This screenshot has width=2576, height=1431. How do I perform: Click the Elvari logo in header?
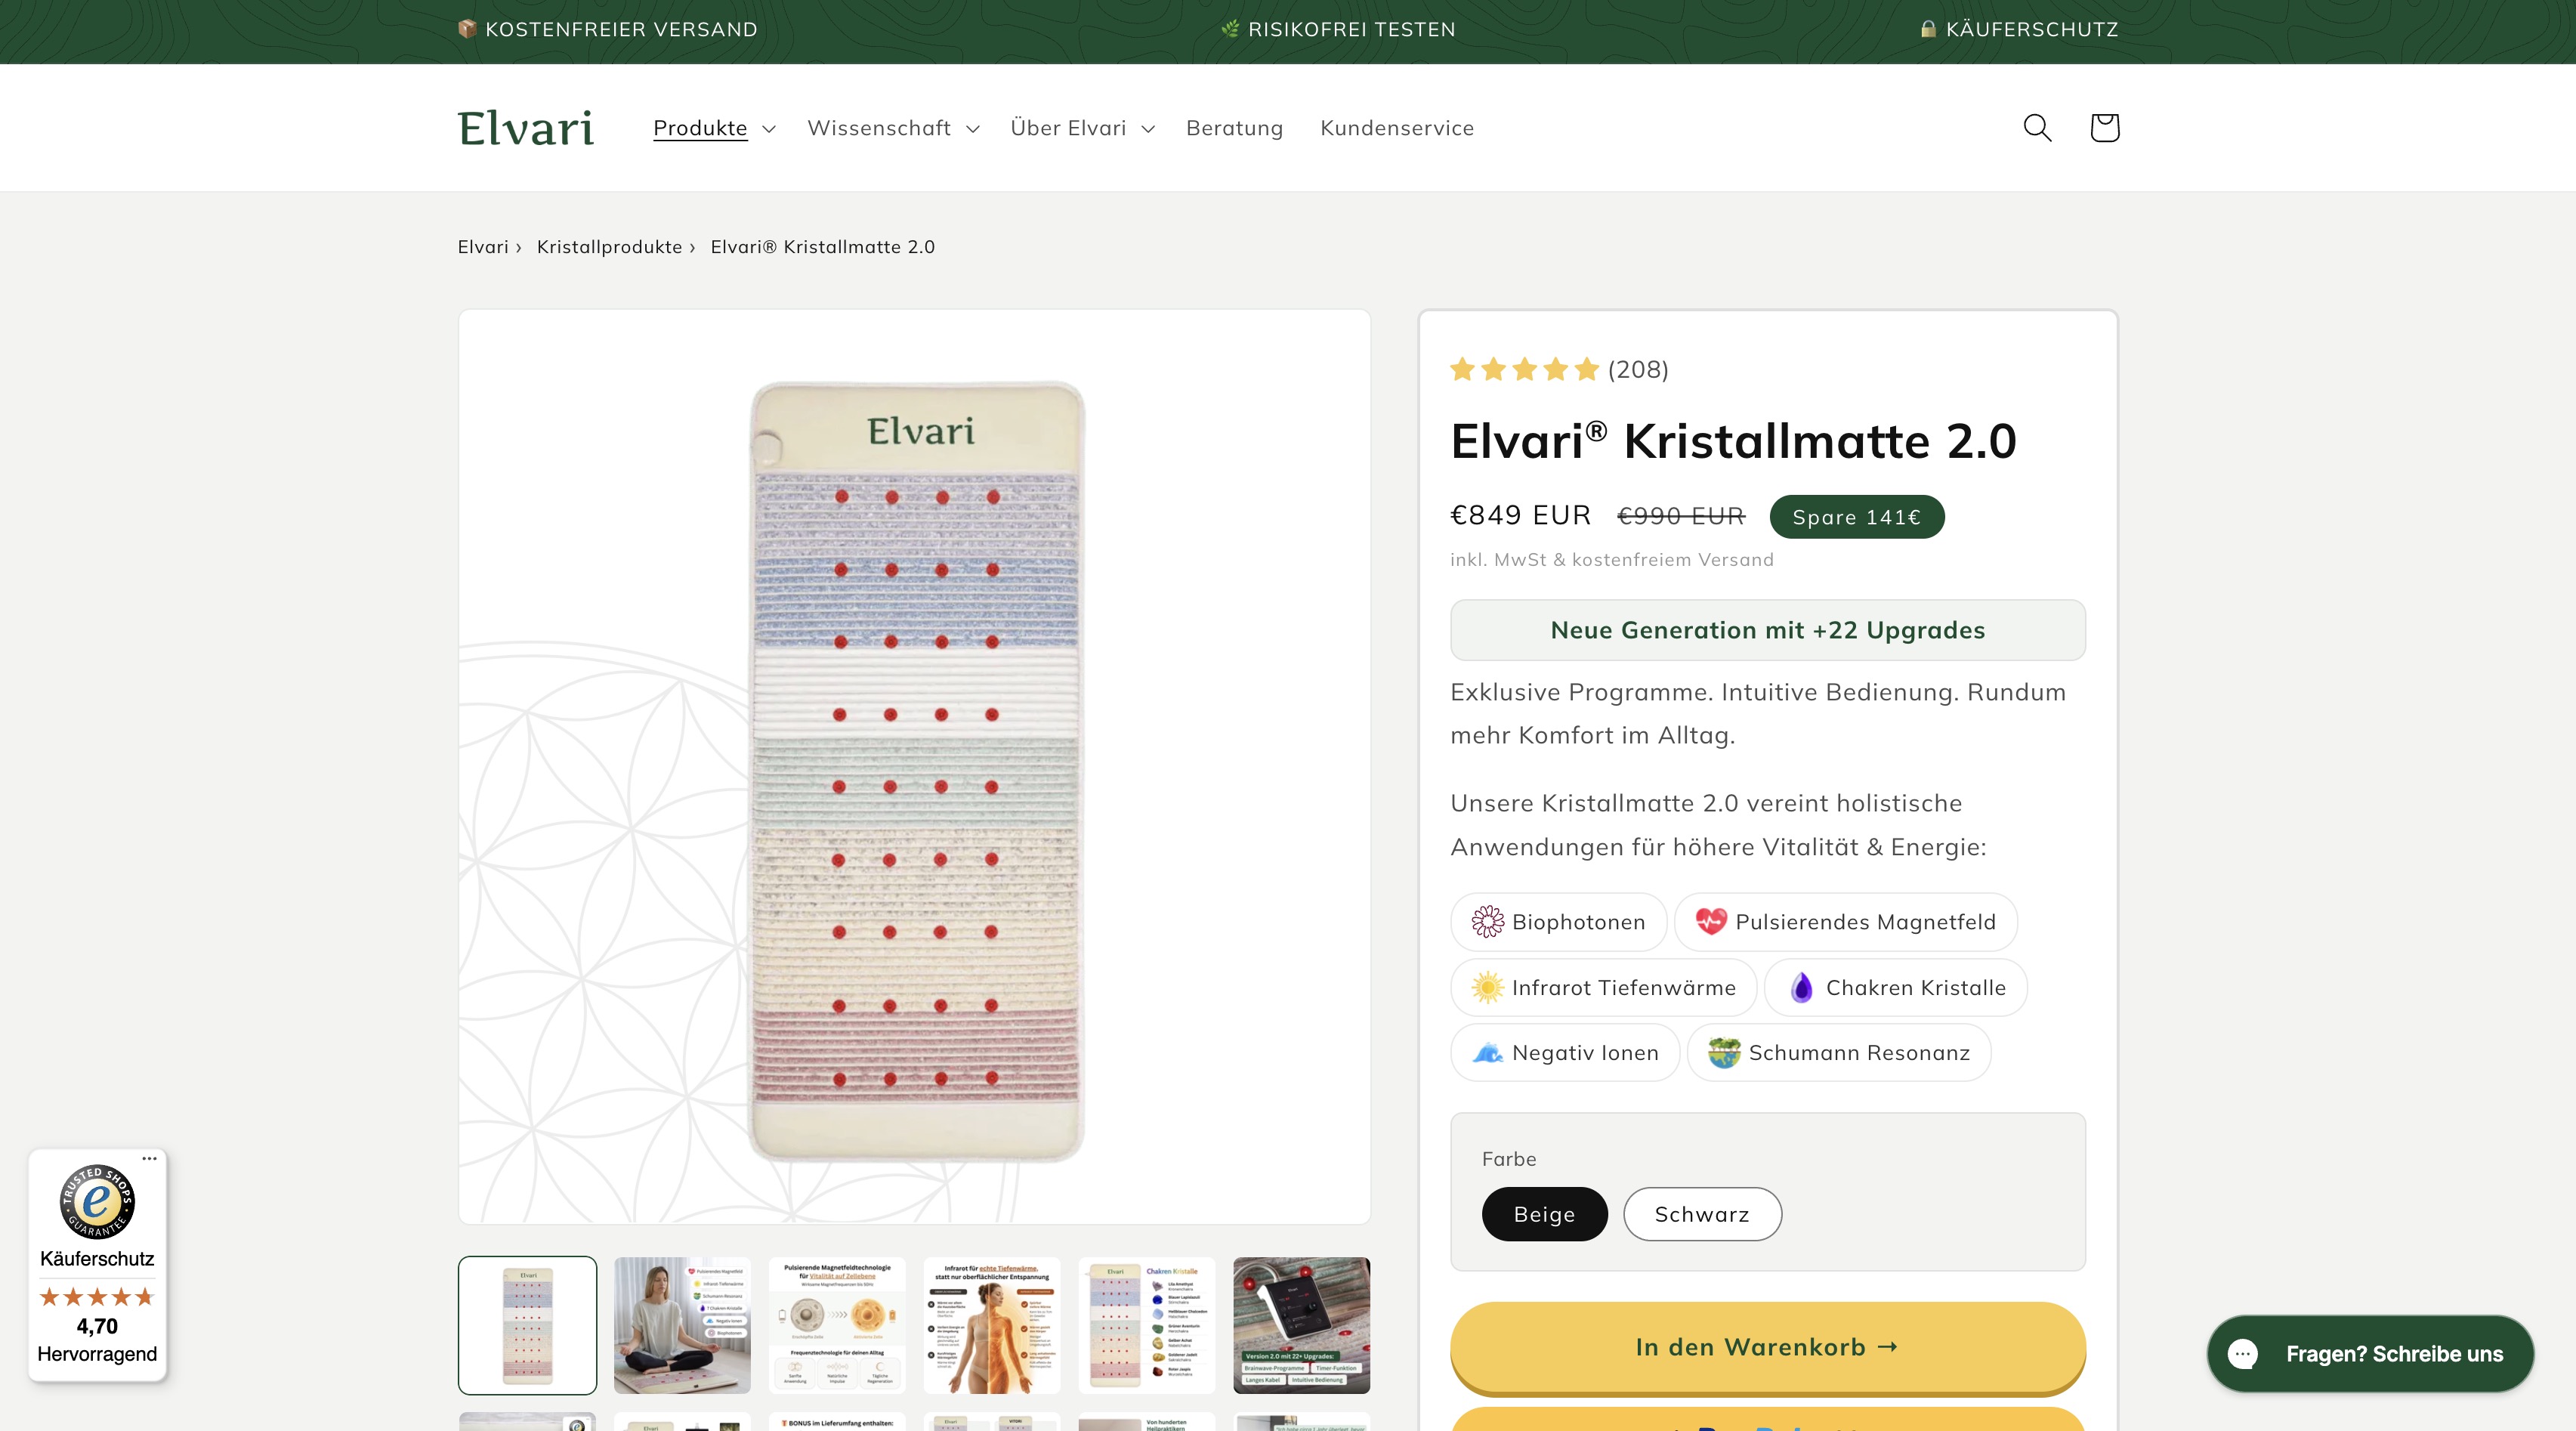(x=526, y=128)
